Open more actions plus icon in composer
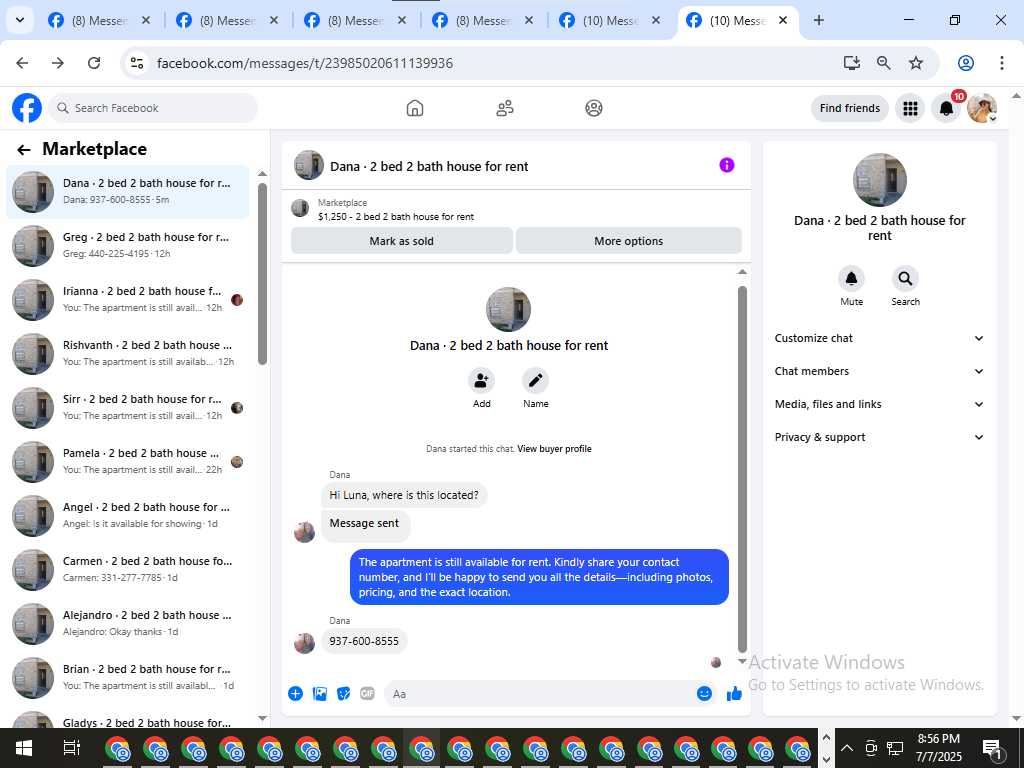Viewport: 1024px width, 768px height. pos(295,694)
